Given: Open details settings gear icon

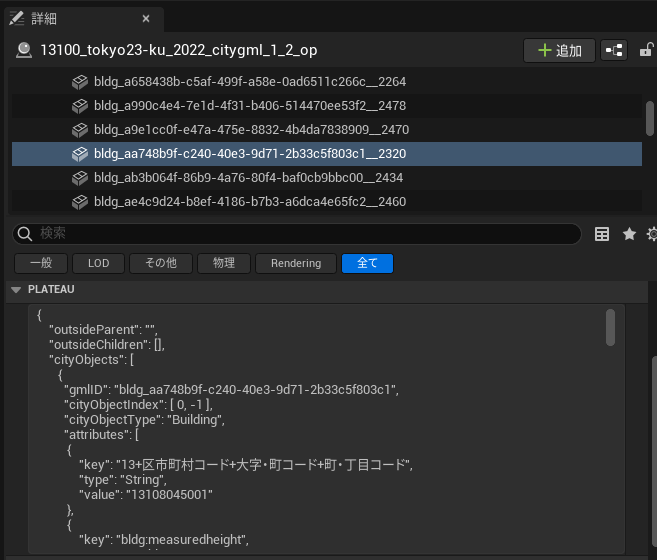Looking at the screenshot, I should (652, 234).
